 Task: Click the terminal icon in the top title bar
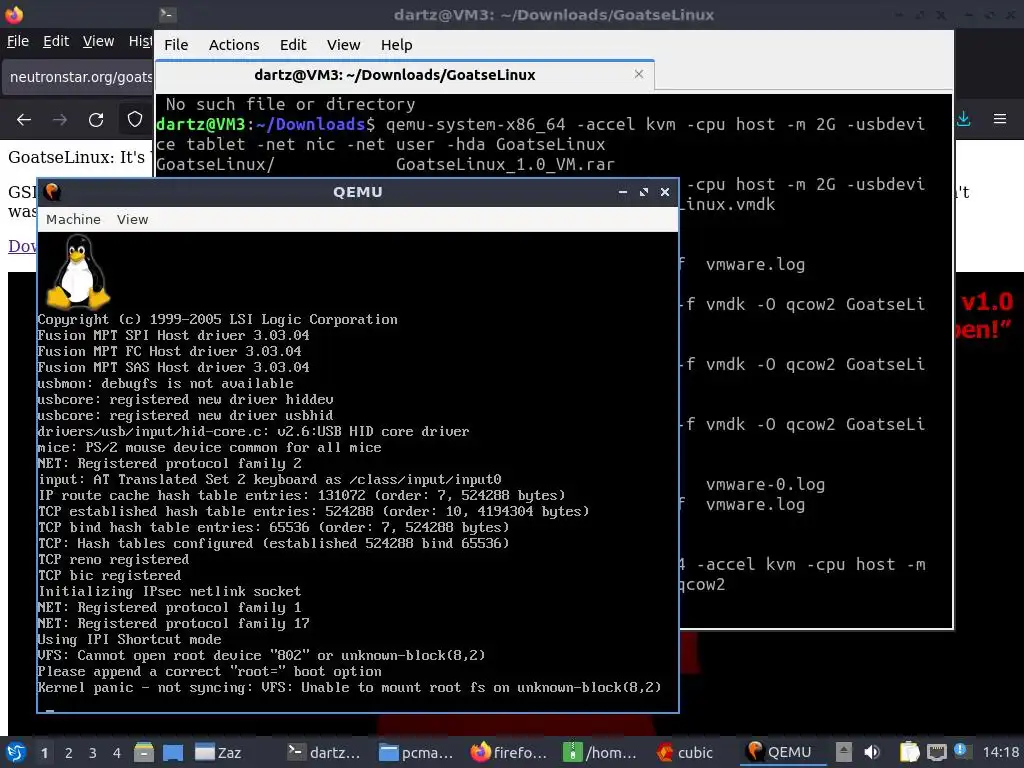tap(167, 14)
